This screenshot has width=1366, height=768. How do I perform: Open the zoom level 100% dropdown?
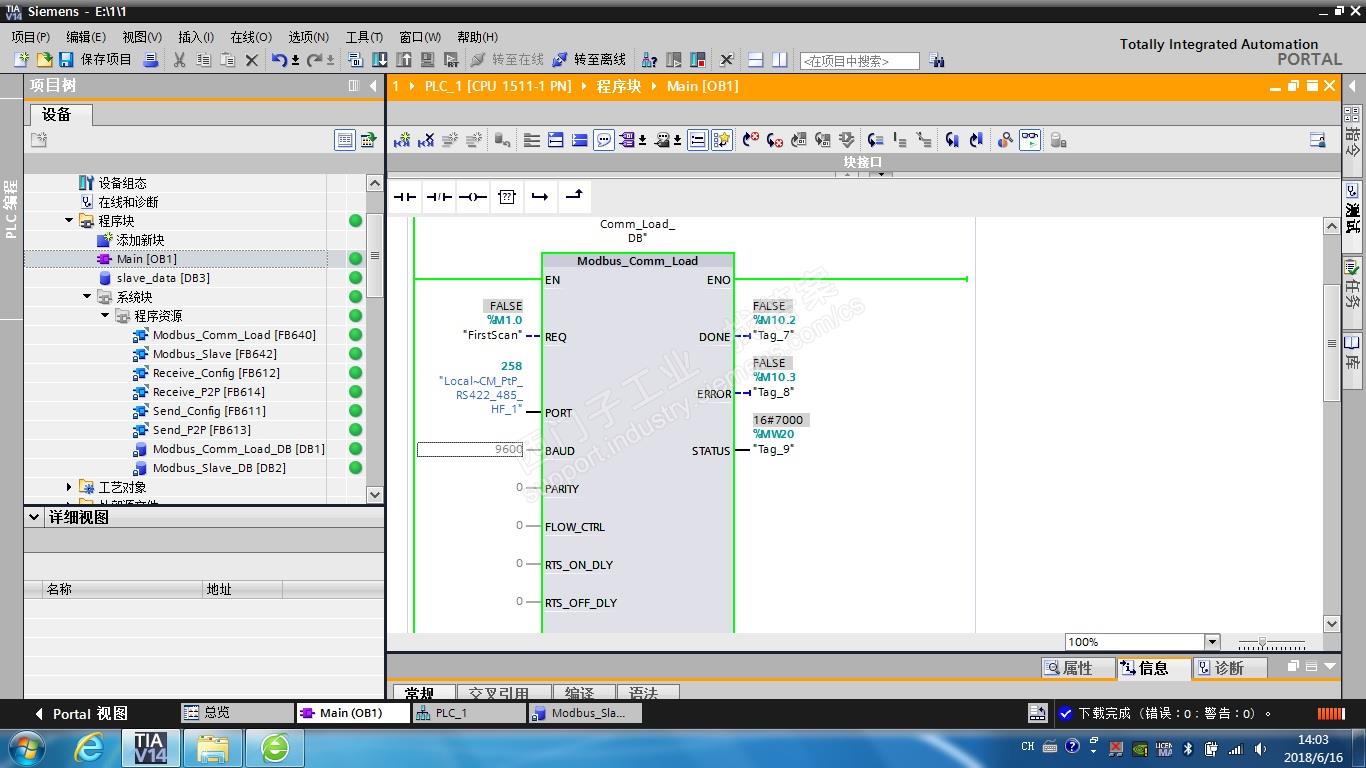click(1212, 642)
